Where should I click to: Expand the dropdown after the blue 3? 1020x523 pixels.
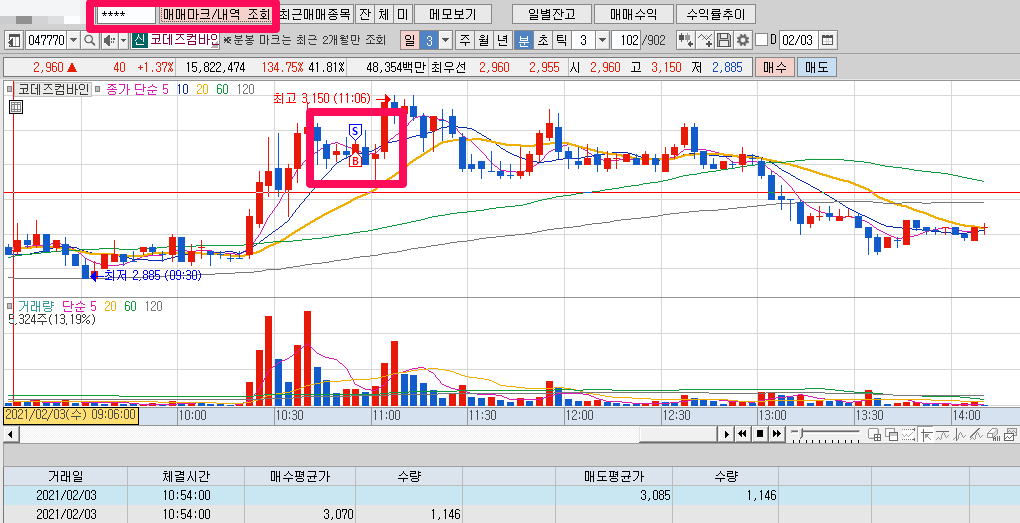446,40
